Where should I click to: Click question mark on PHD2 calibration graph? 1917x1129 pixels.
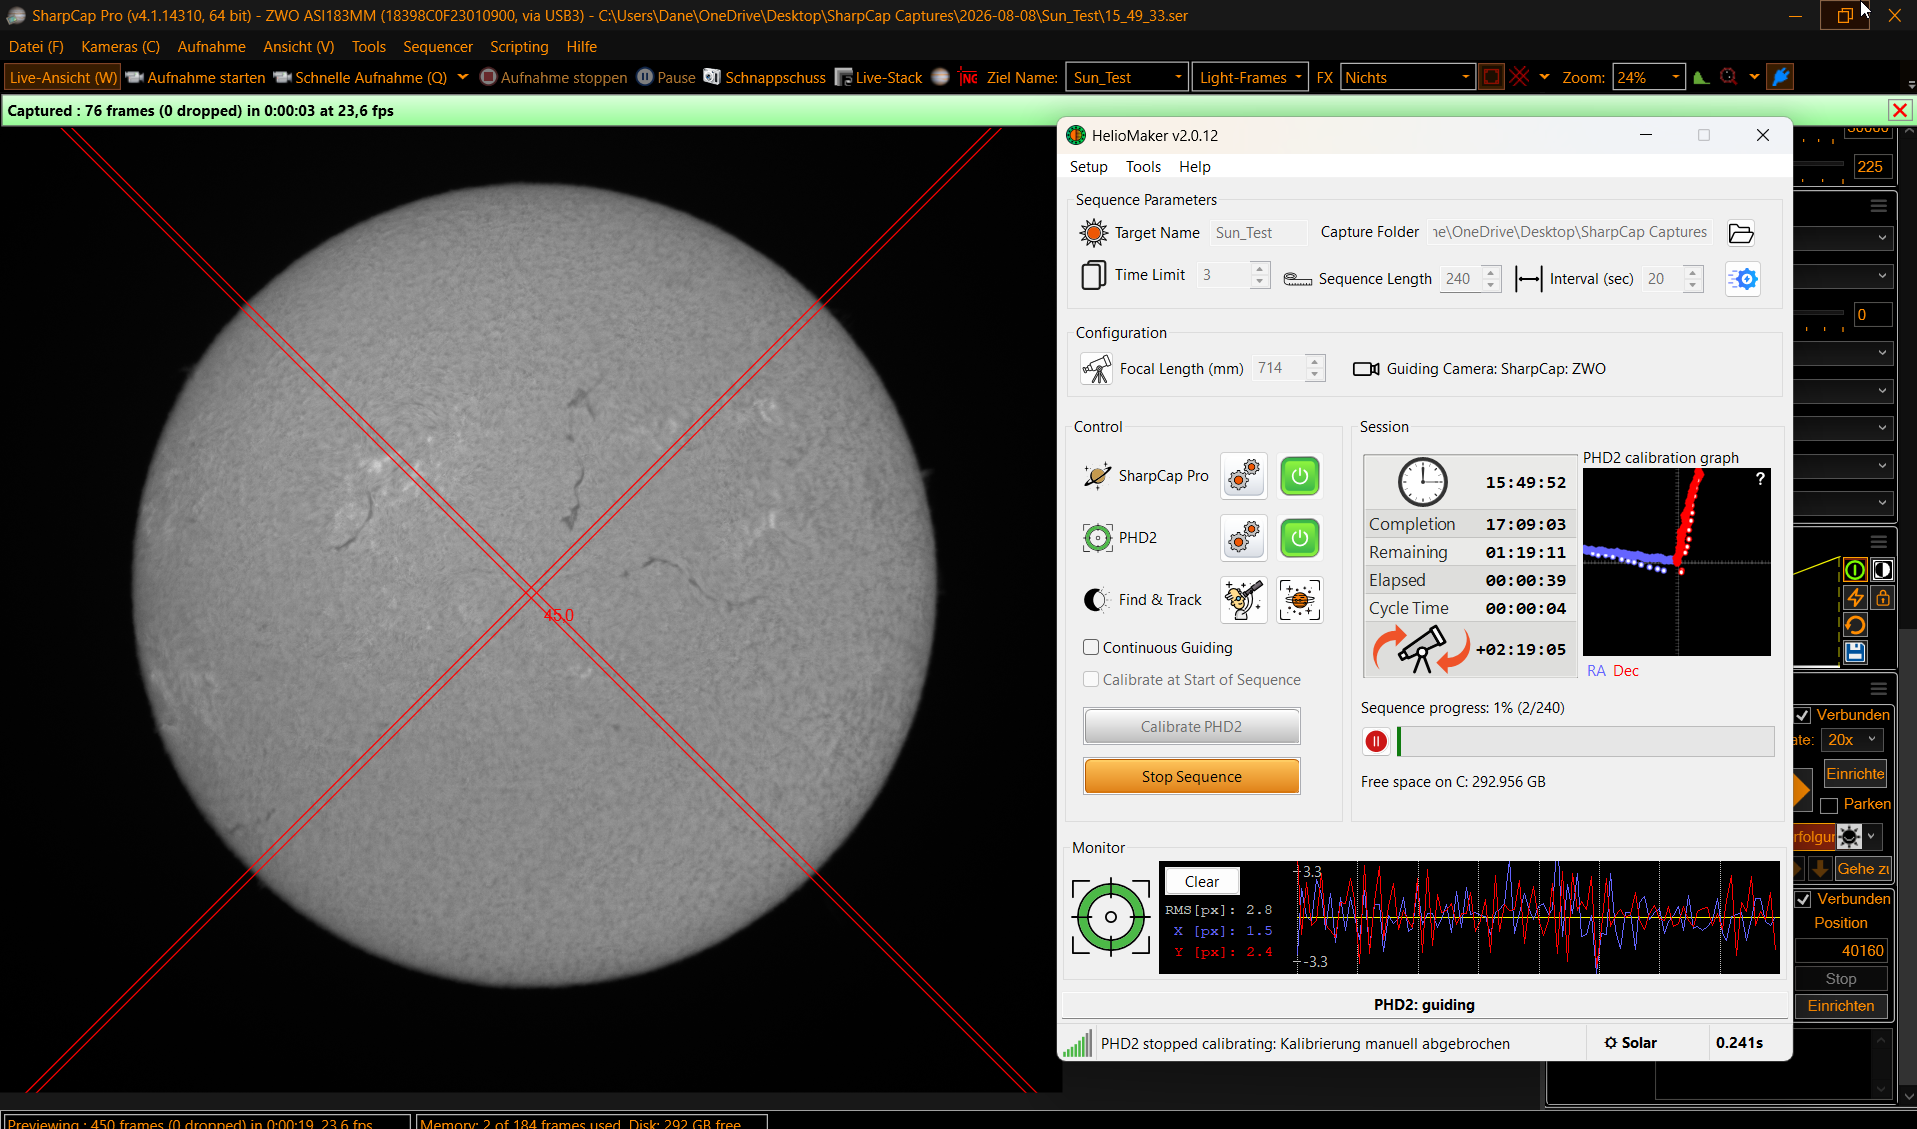click(1760, 479)
